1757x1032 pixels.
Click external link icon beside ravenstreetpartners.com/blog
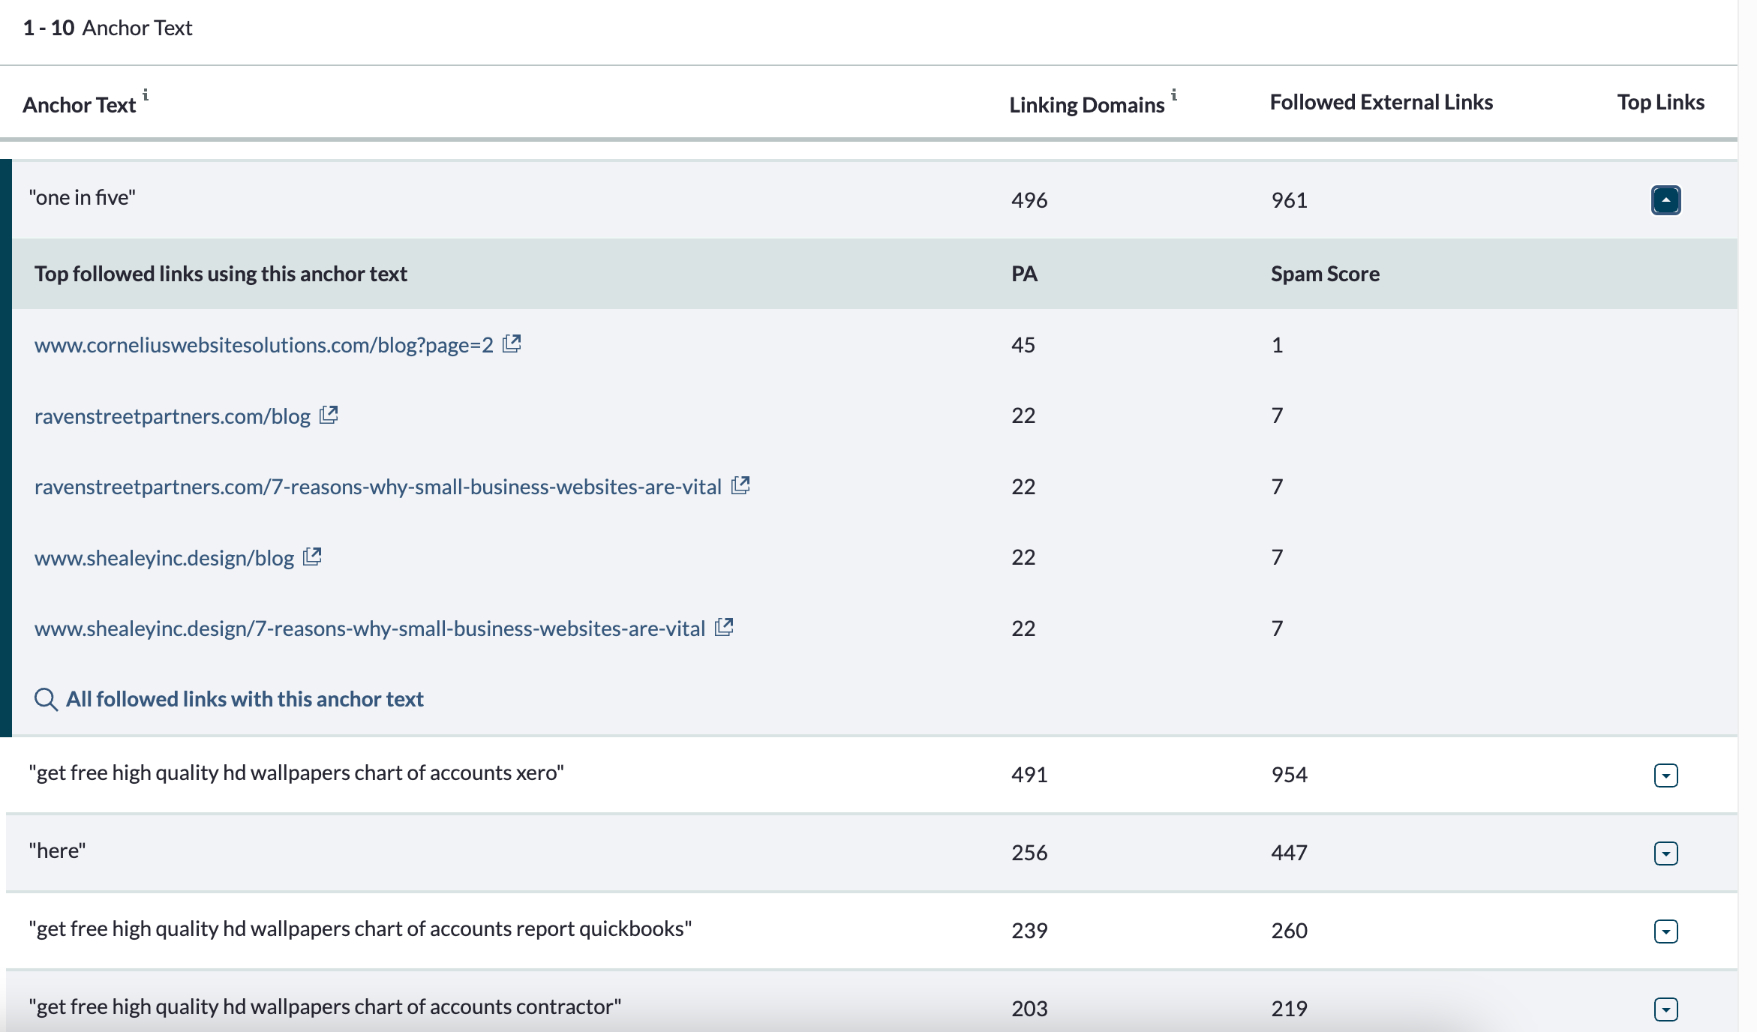click(330, 414)
